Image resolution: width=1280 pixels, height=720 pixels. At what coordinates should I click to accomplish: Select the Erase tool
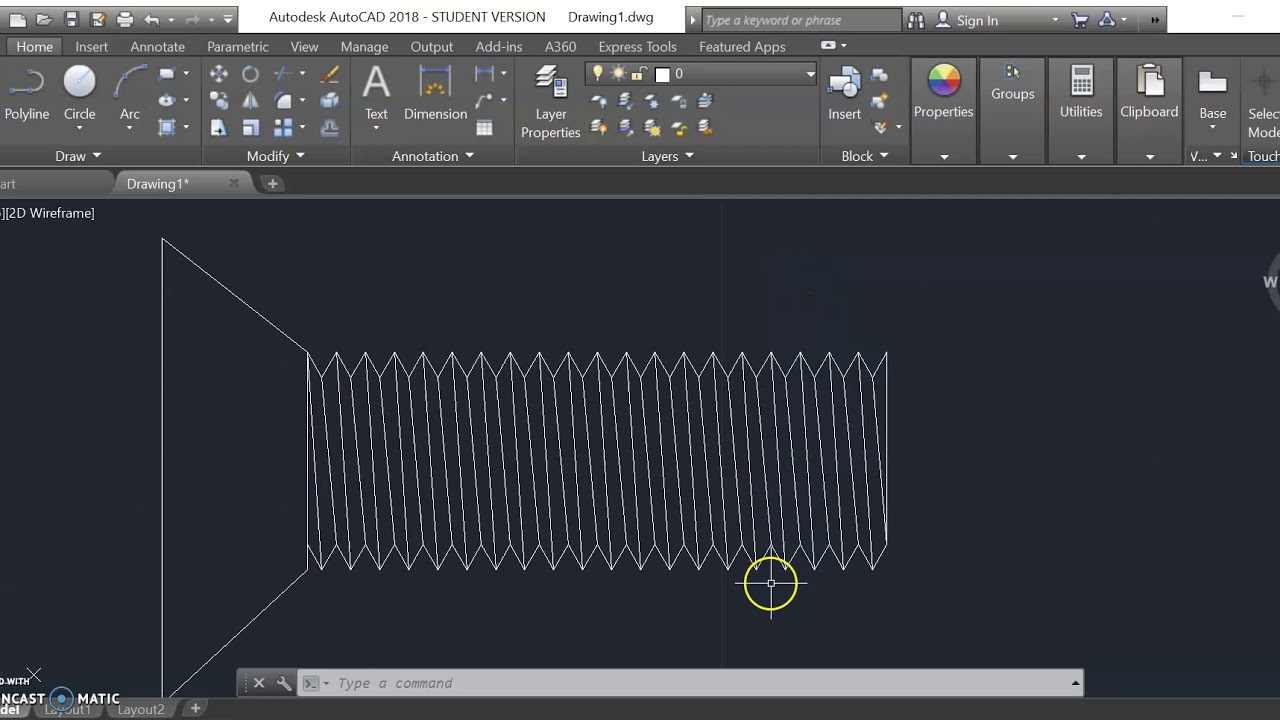330,74
